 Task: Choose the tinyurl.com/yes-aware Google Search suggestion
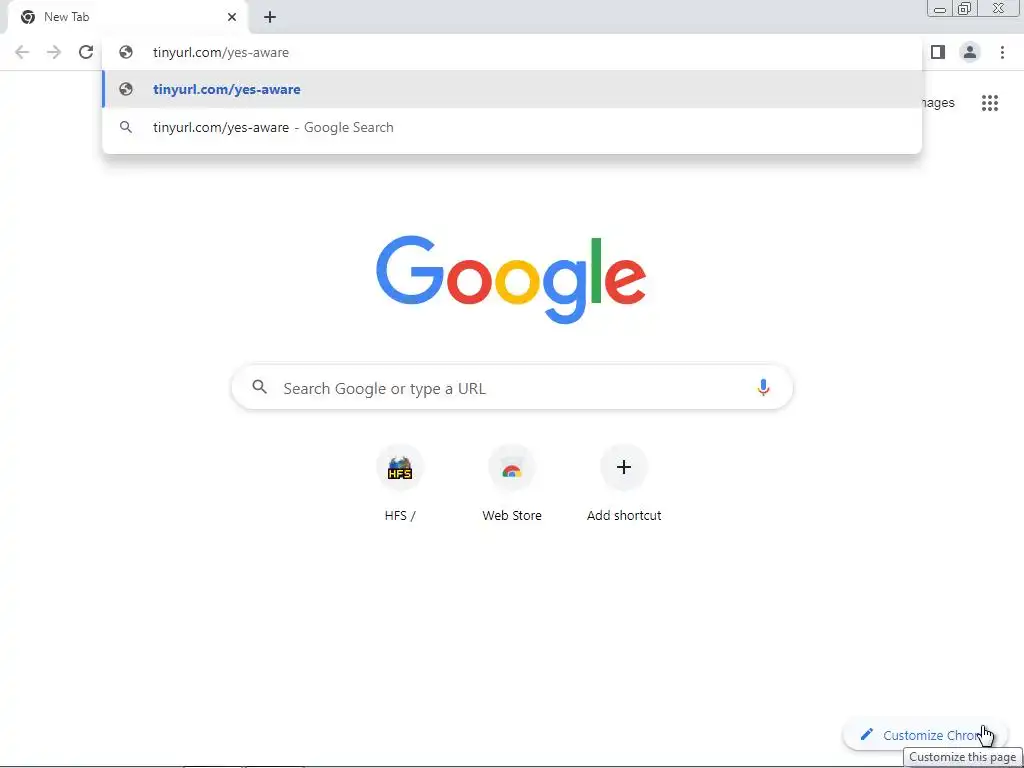[512, 127]
